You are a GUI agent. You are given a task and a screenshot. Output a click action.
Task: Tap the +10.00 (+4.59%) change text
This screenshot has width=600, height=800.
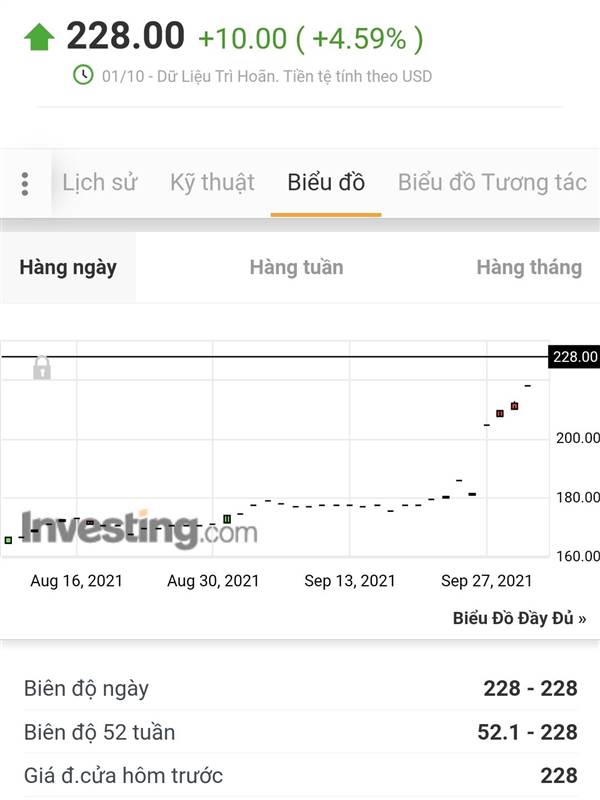(311, 39)
